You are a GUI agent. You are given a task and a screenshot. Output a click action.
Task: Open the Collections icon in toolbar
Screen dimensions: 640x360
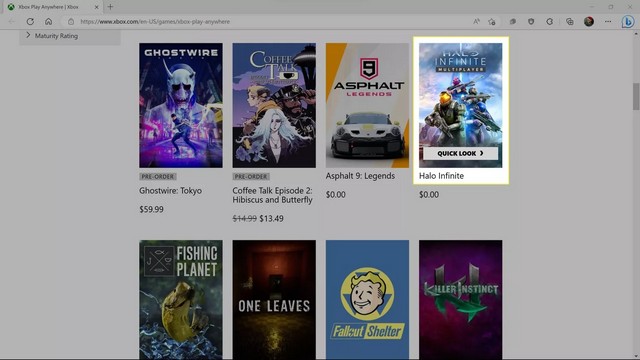[569, 22]
